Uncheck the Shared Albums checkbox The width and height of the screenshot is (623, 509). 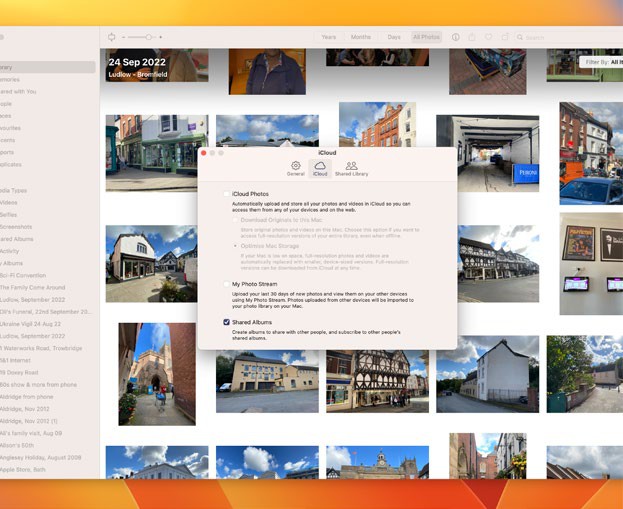click(x=227, y=322)
